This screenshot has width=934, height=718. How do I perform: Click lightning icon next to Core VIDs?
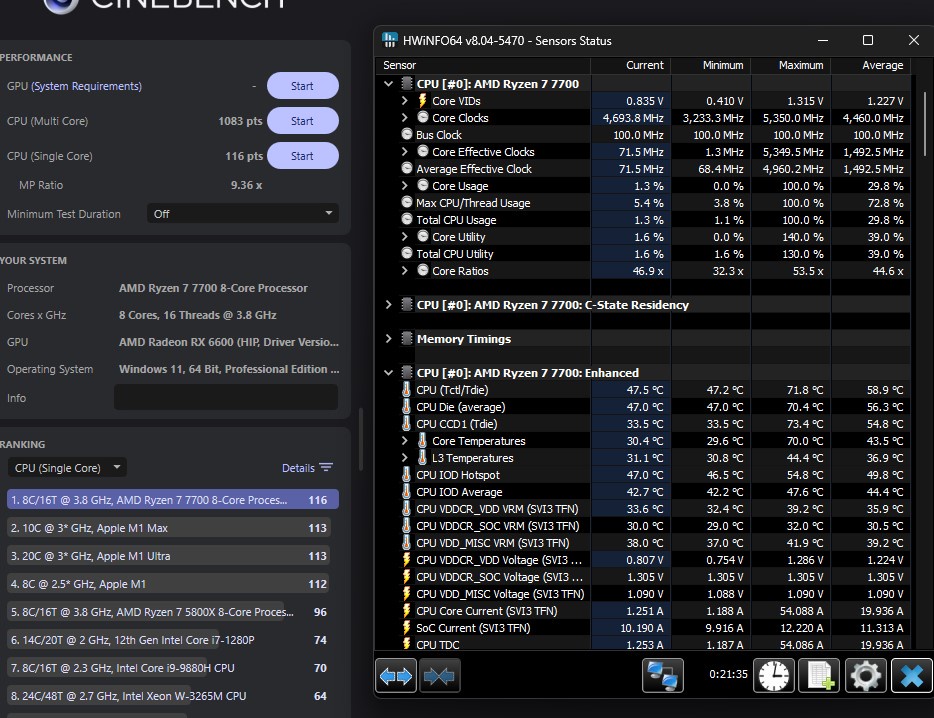(x=422, y=101)
